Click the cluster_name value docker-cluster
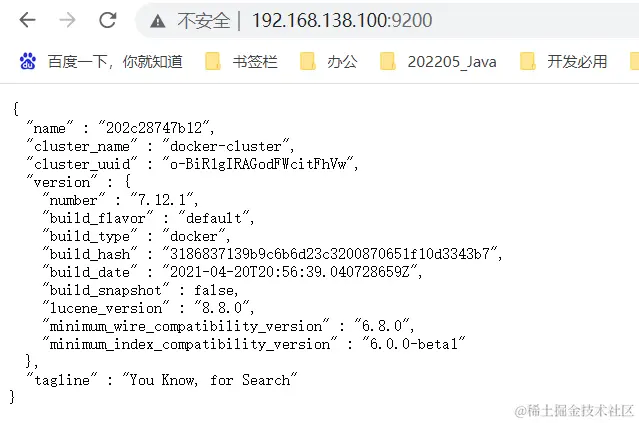This screenshot has width=639, height=423. pos(226,146)
